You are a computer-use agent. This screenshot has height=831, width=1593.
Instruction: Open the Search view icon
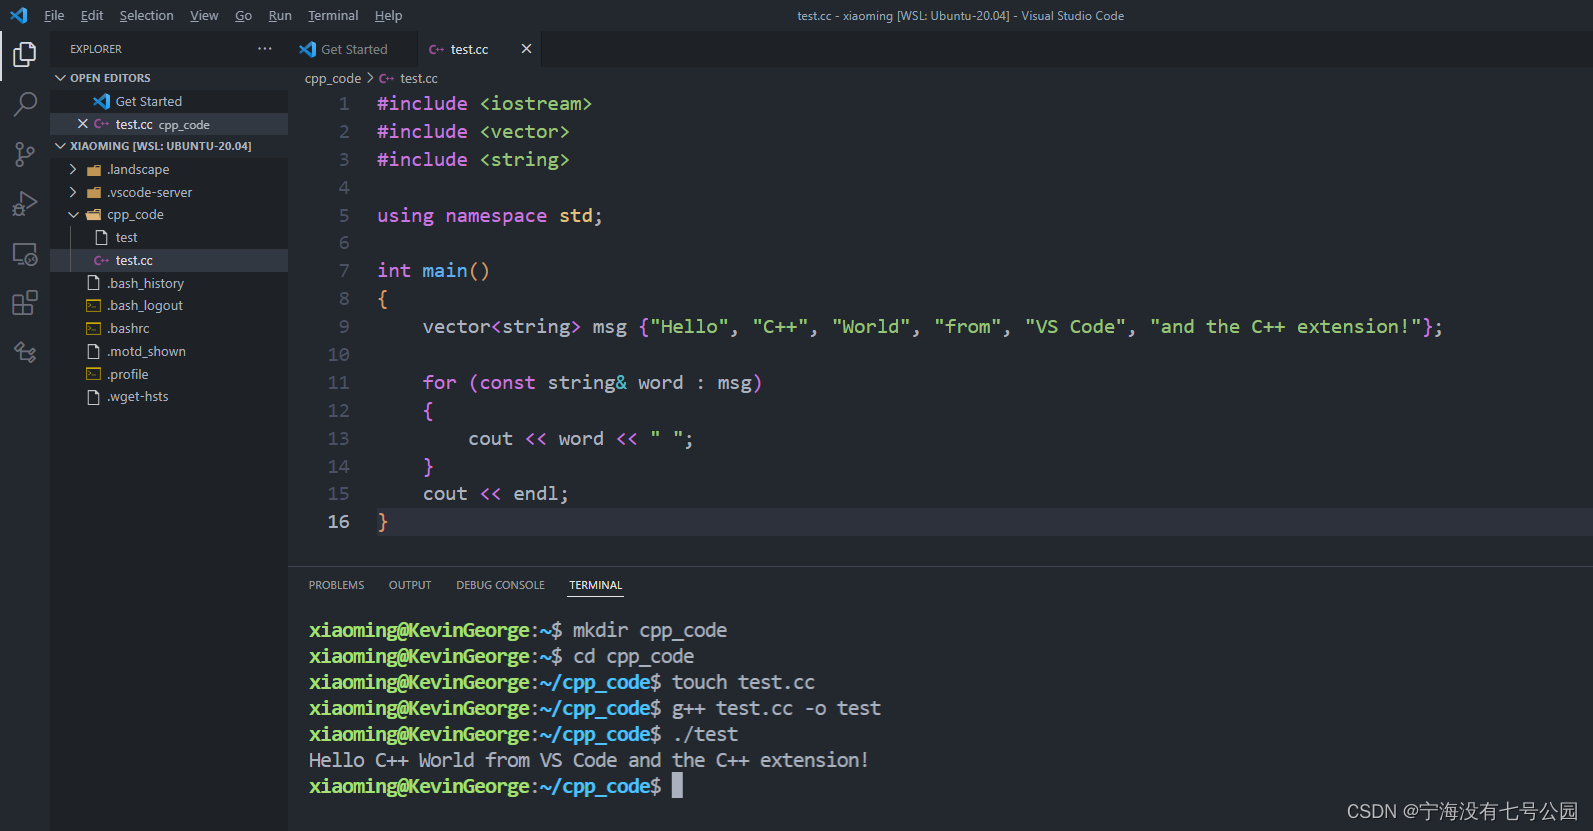[25, 104]
